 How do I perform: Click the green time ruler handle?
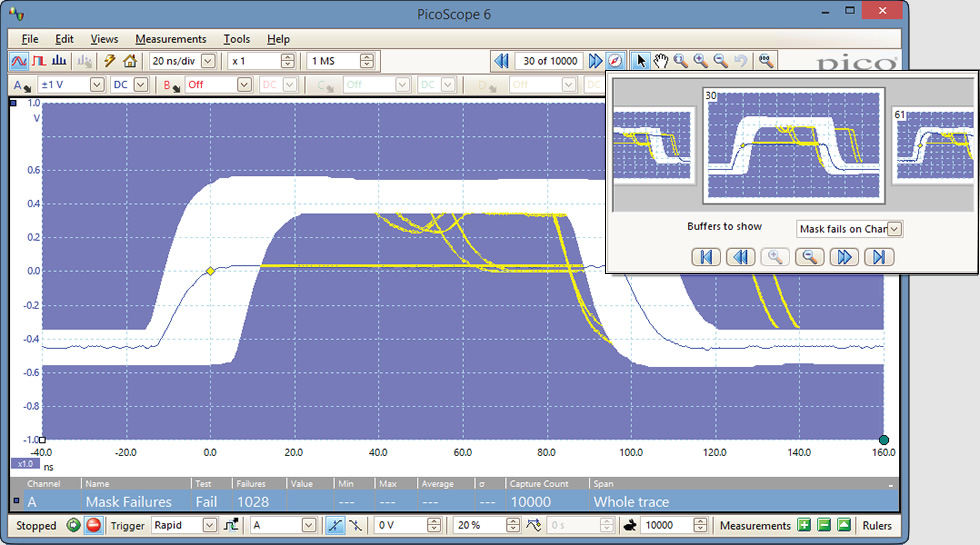click(x=884, y=440)
